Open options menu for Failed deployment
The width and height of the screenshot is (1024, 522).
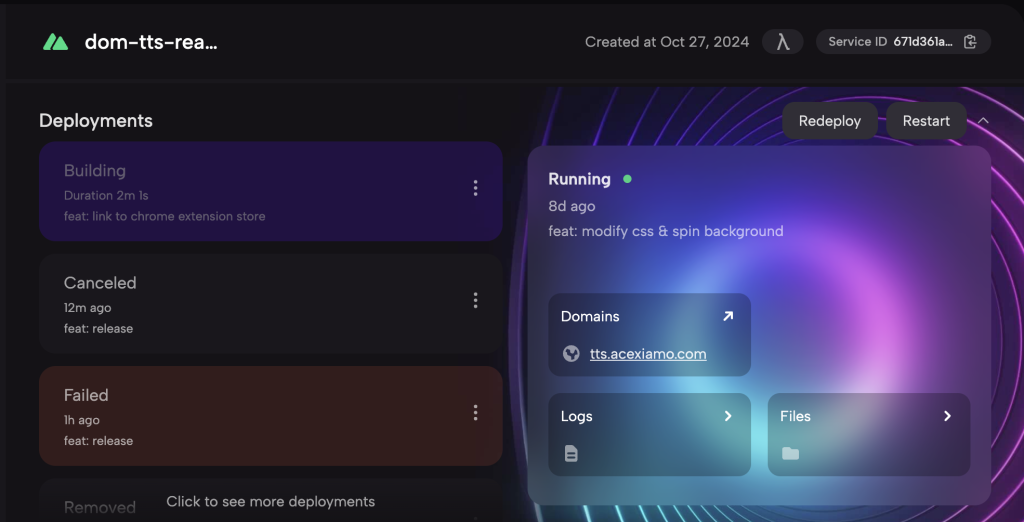(475, 412)
